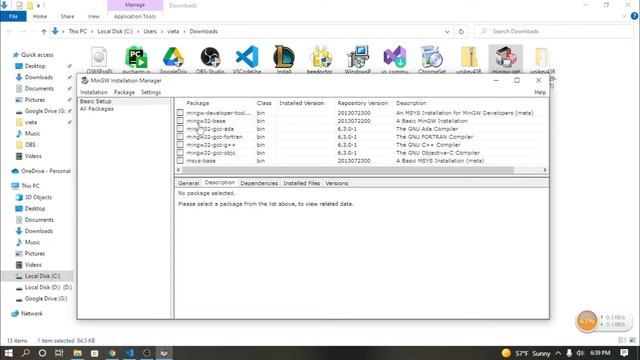Open the O365ProPlus file icon

point(99,57)
